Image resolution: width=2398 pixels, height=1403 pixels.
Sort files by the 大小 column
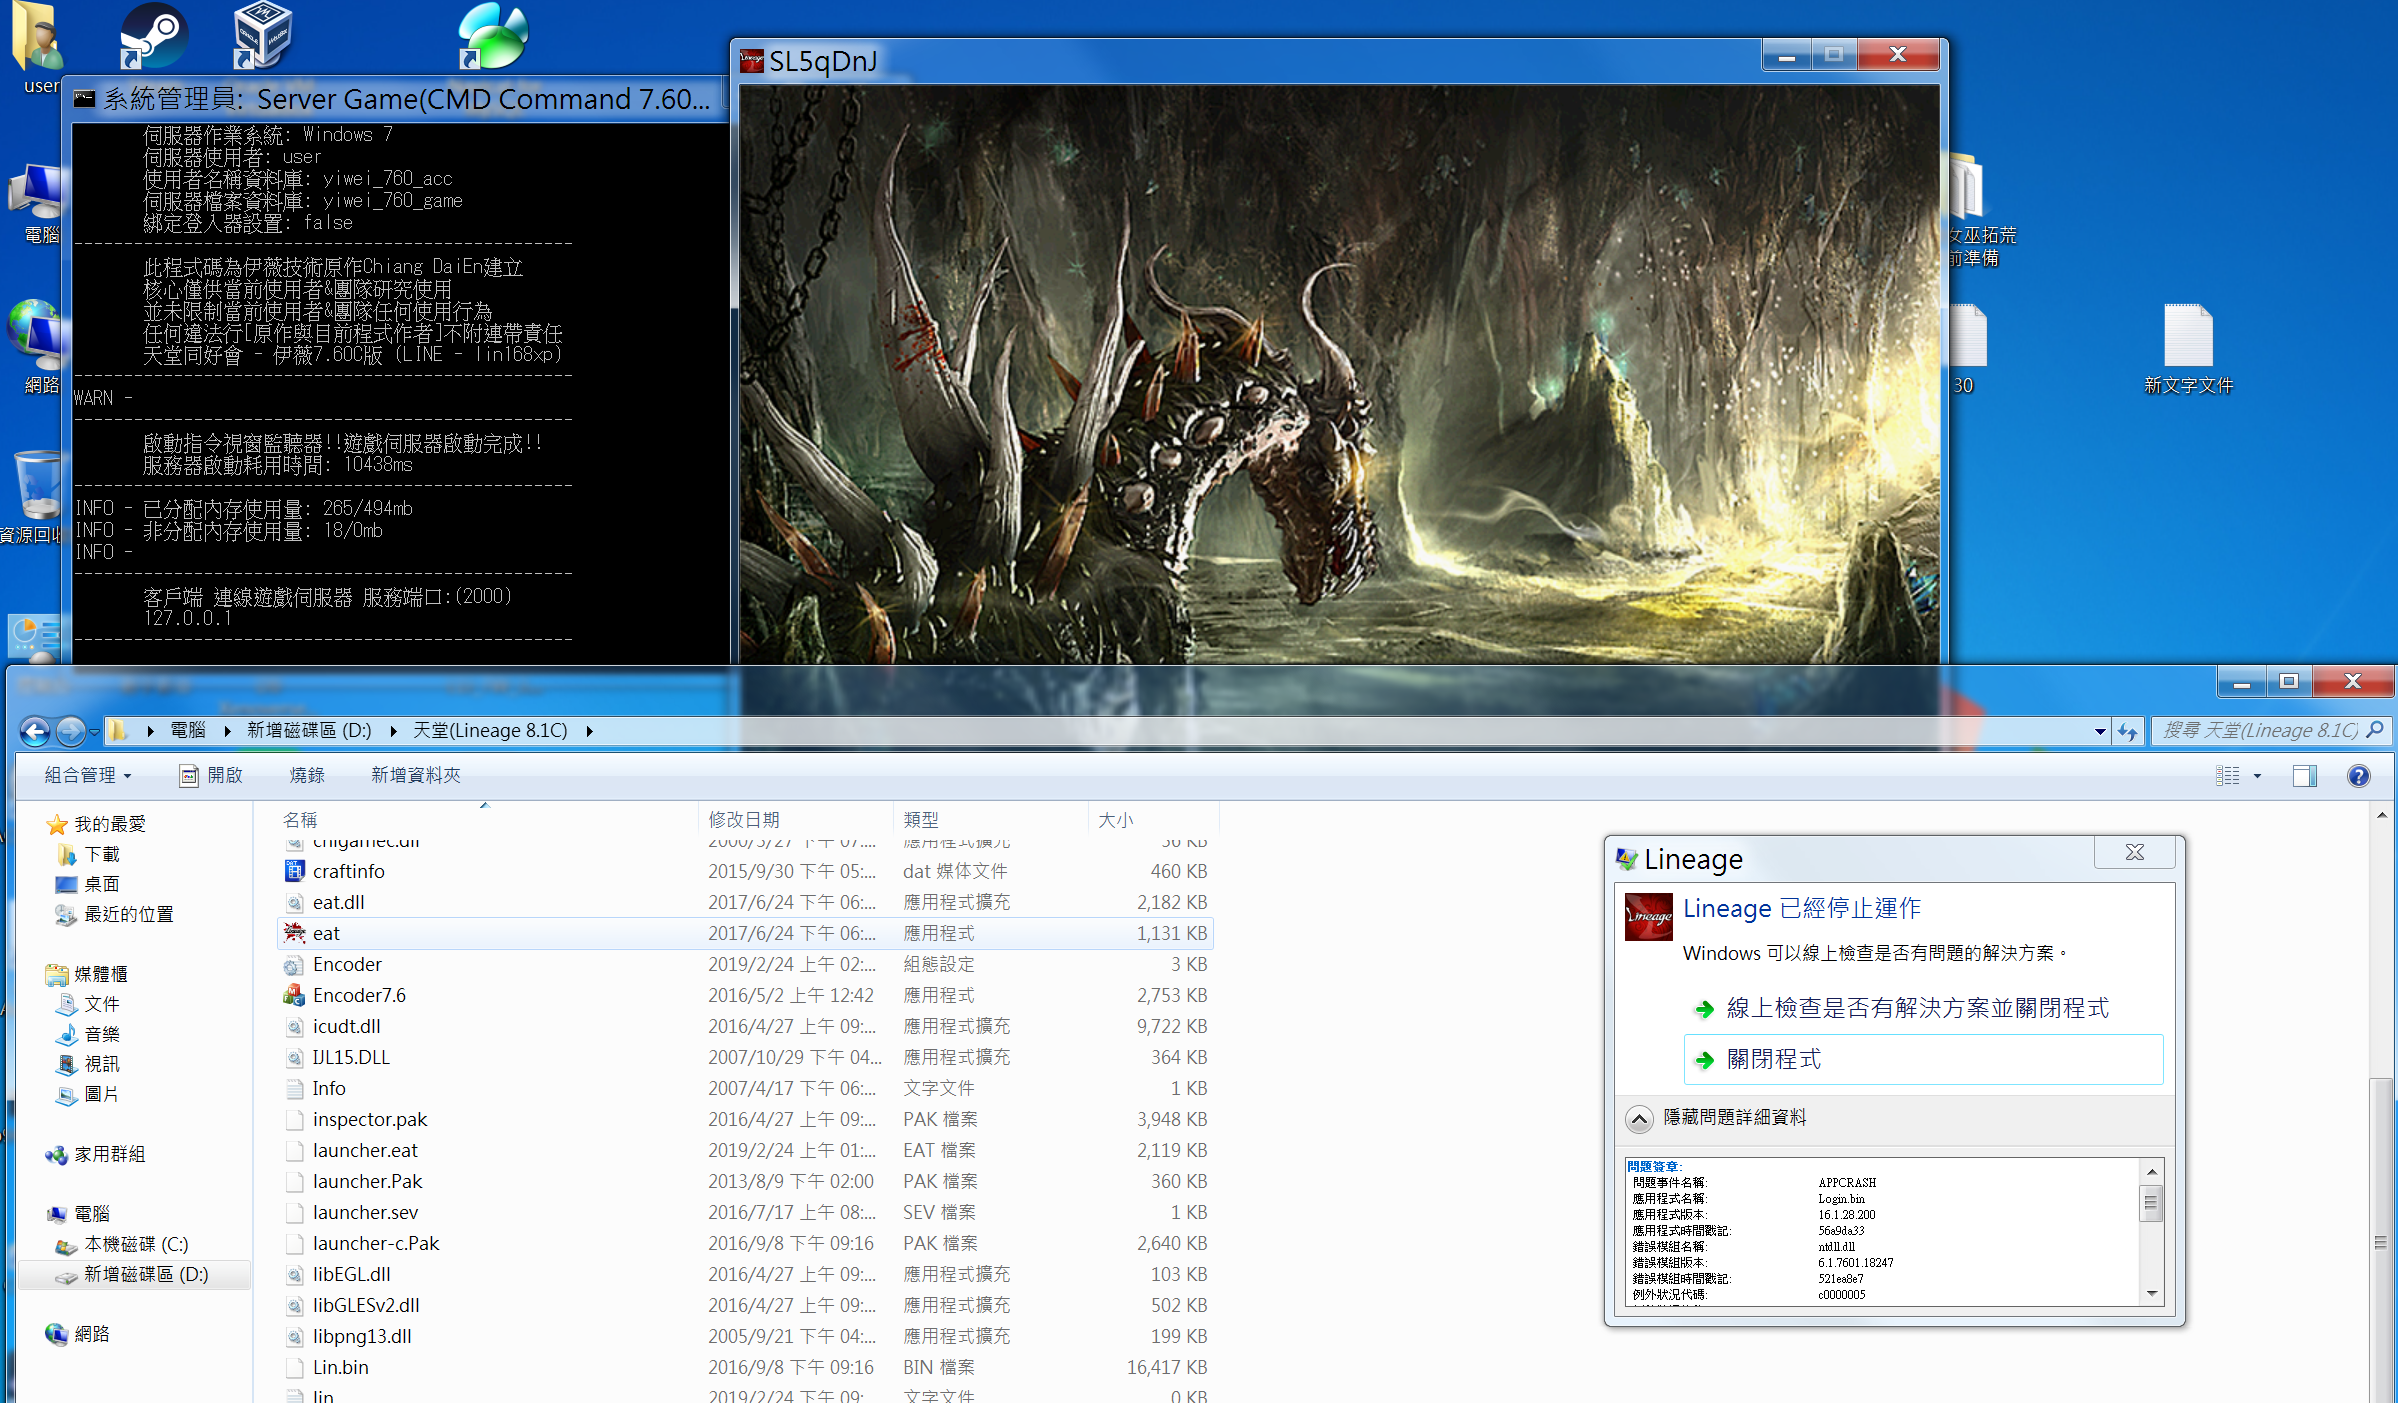1115,820
